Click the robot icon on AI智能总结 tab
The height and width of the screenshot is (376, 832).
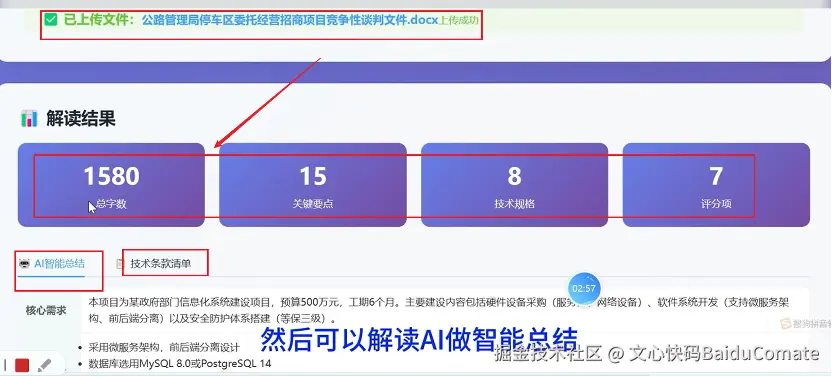[24, 263]
